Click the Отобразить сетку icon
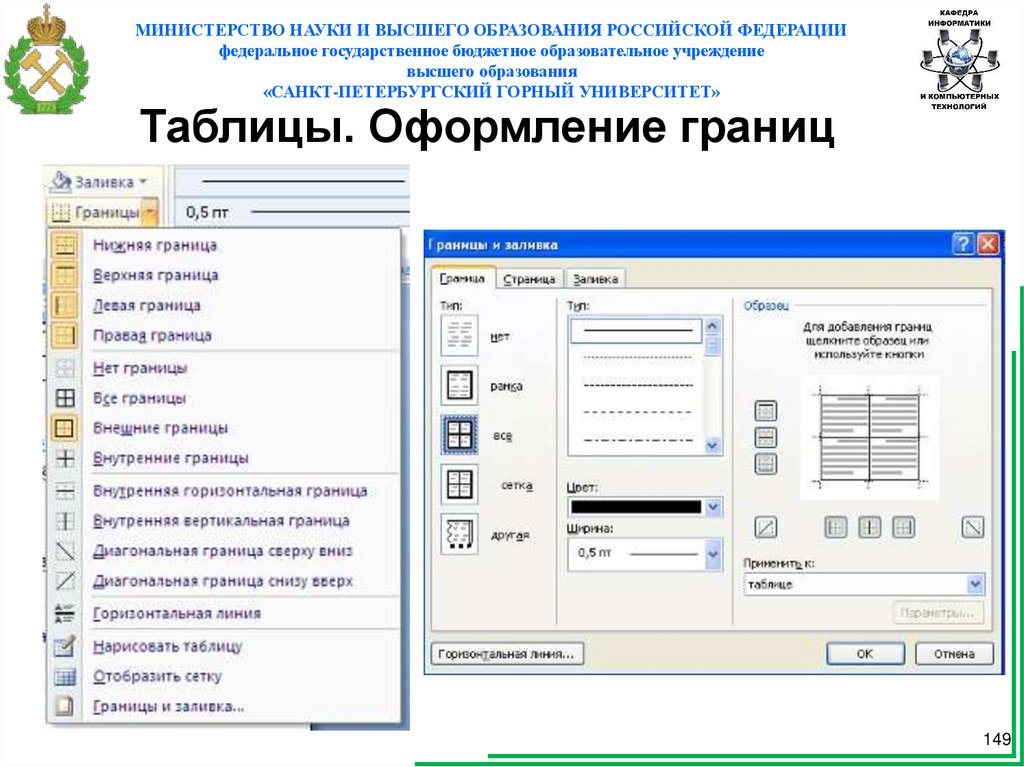The image size is (1024, 767). tap(65, 677)
